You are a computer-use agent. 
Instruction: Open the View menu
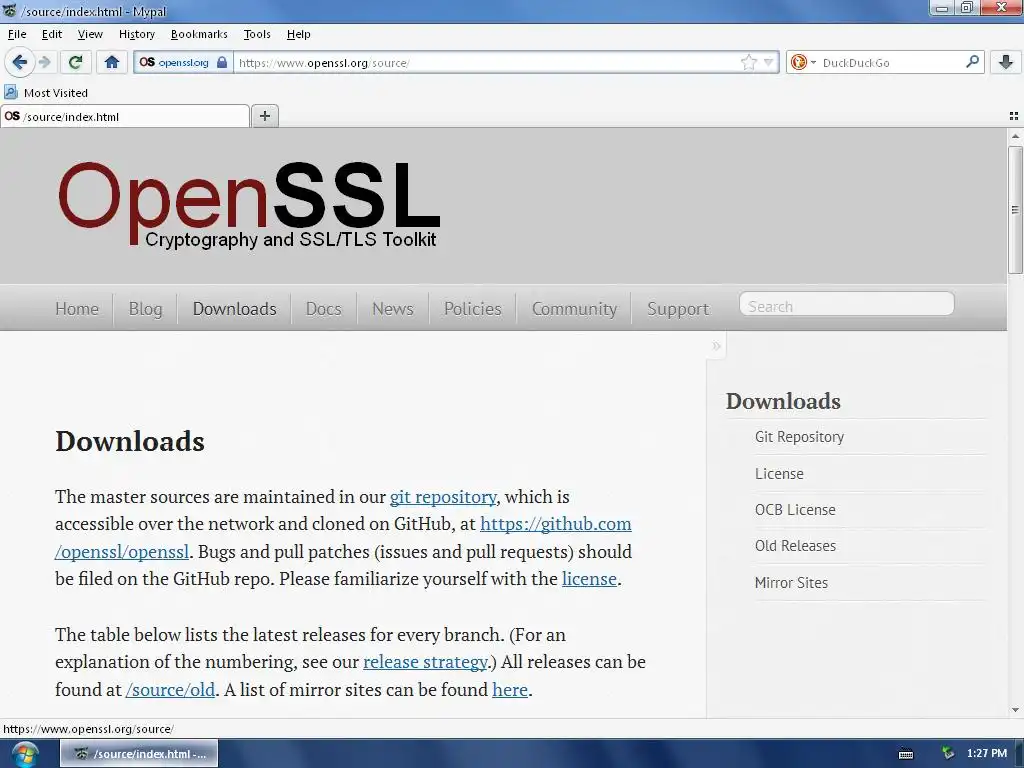pyautogui.click(x=90, y=34)
